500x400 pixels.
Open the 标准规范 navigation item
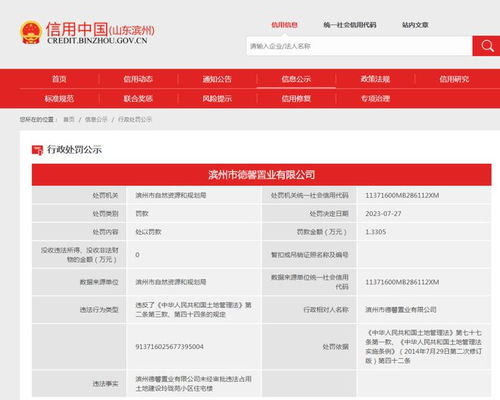59,98
